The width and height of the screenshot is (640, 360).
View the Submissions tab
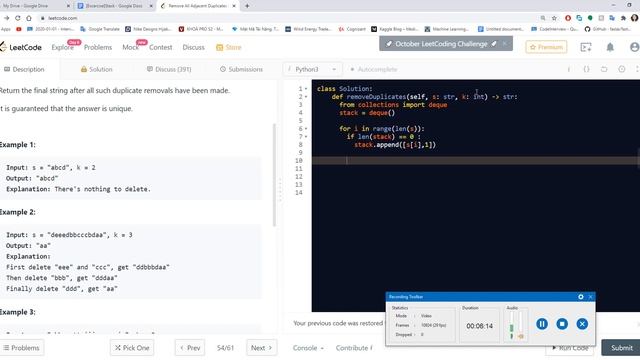[241, 69]
